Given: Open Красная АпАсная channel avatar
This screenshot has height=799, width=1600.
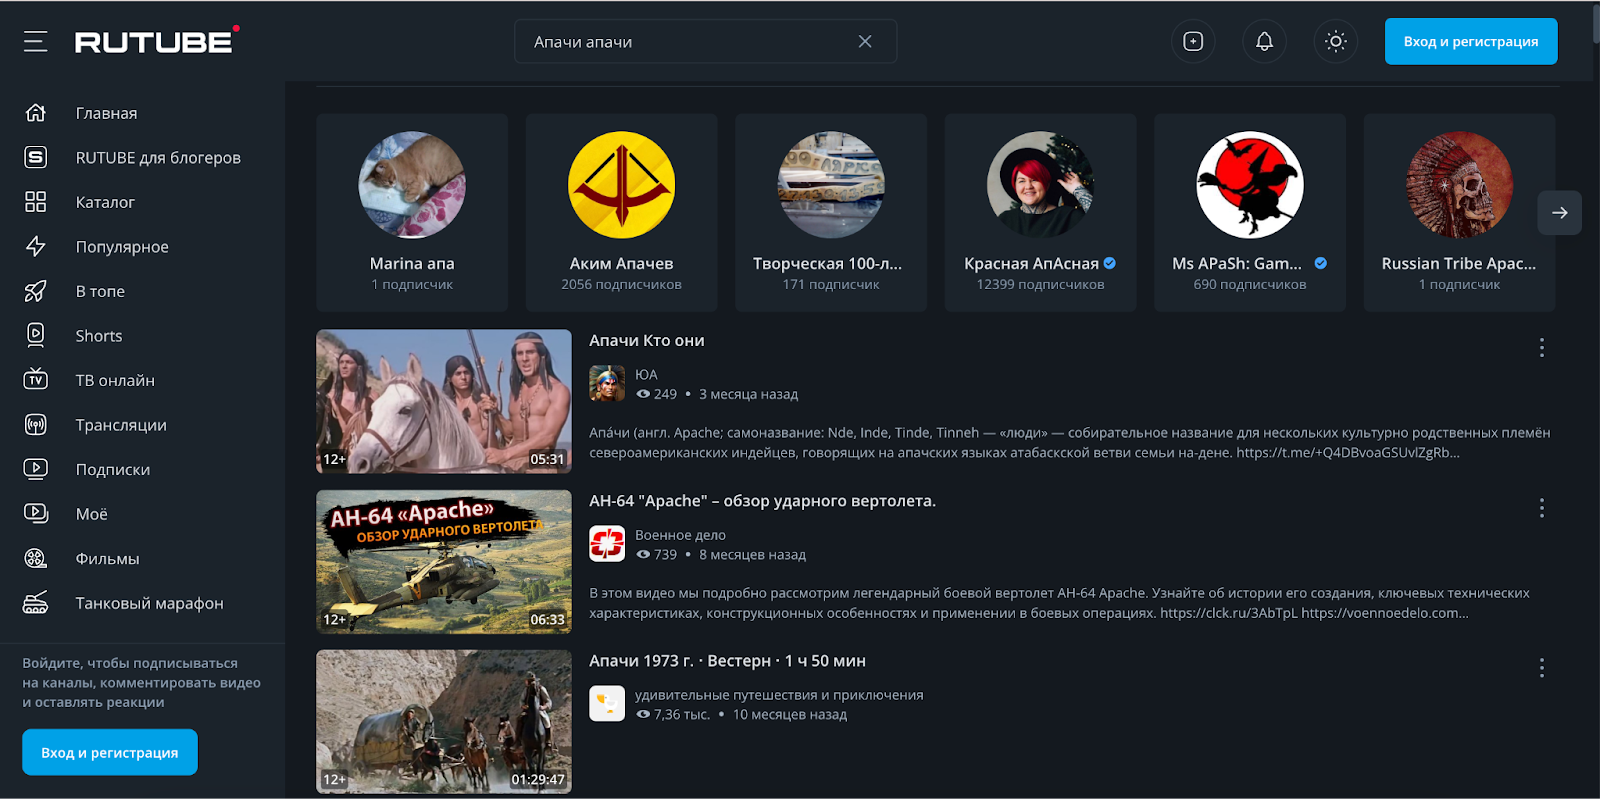Looking at the screenshot, I should tap(1040, 185).
